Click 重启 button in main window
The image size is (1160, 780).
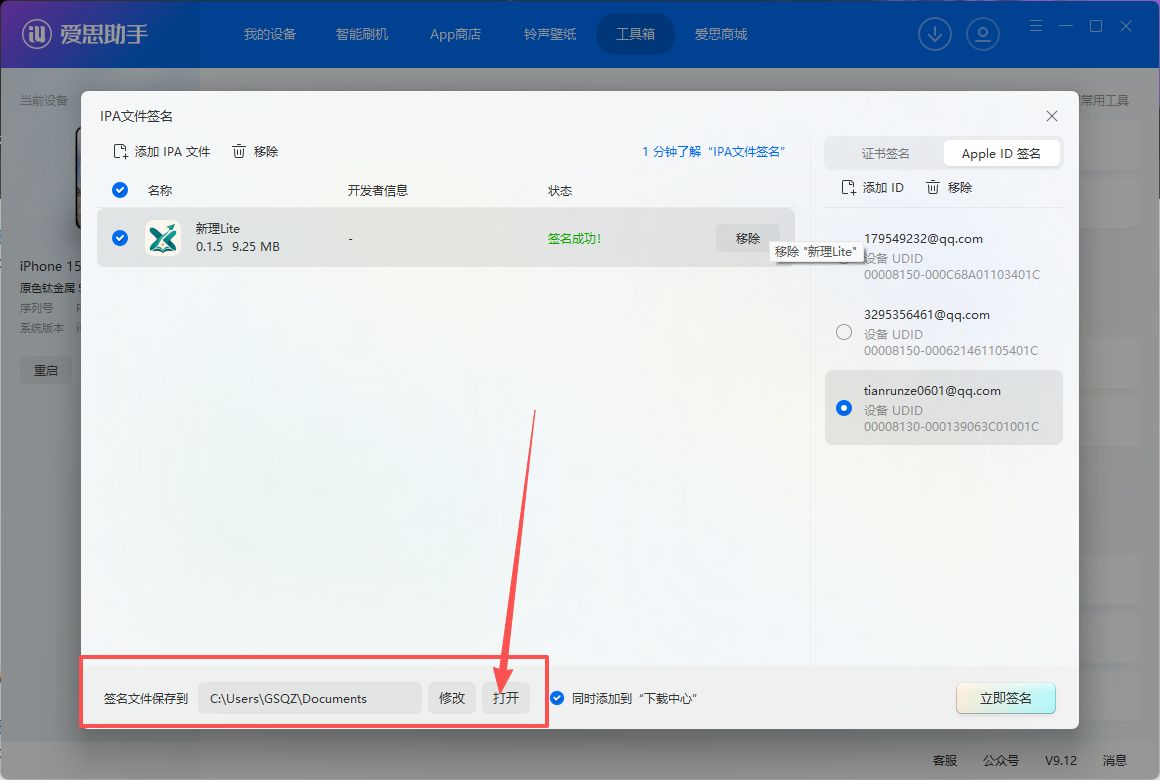(x=46, y=370)
